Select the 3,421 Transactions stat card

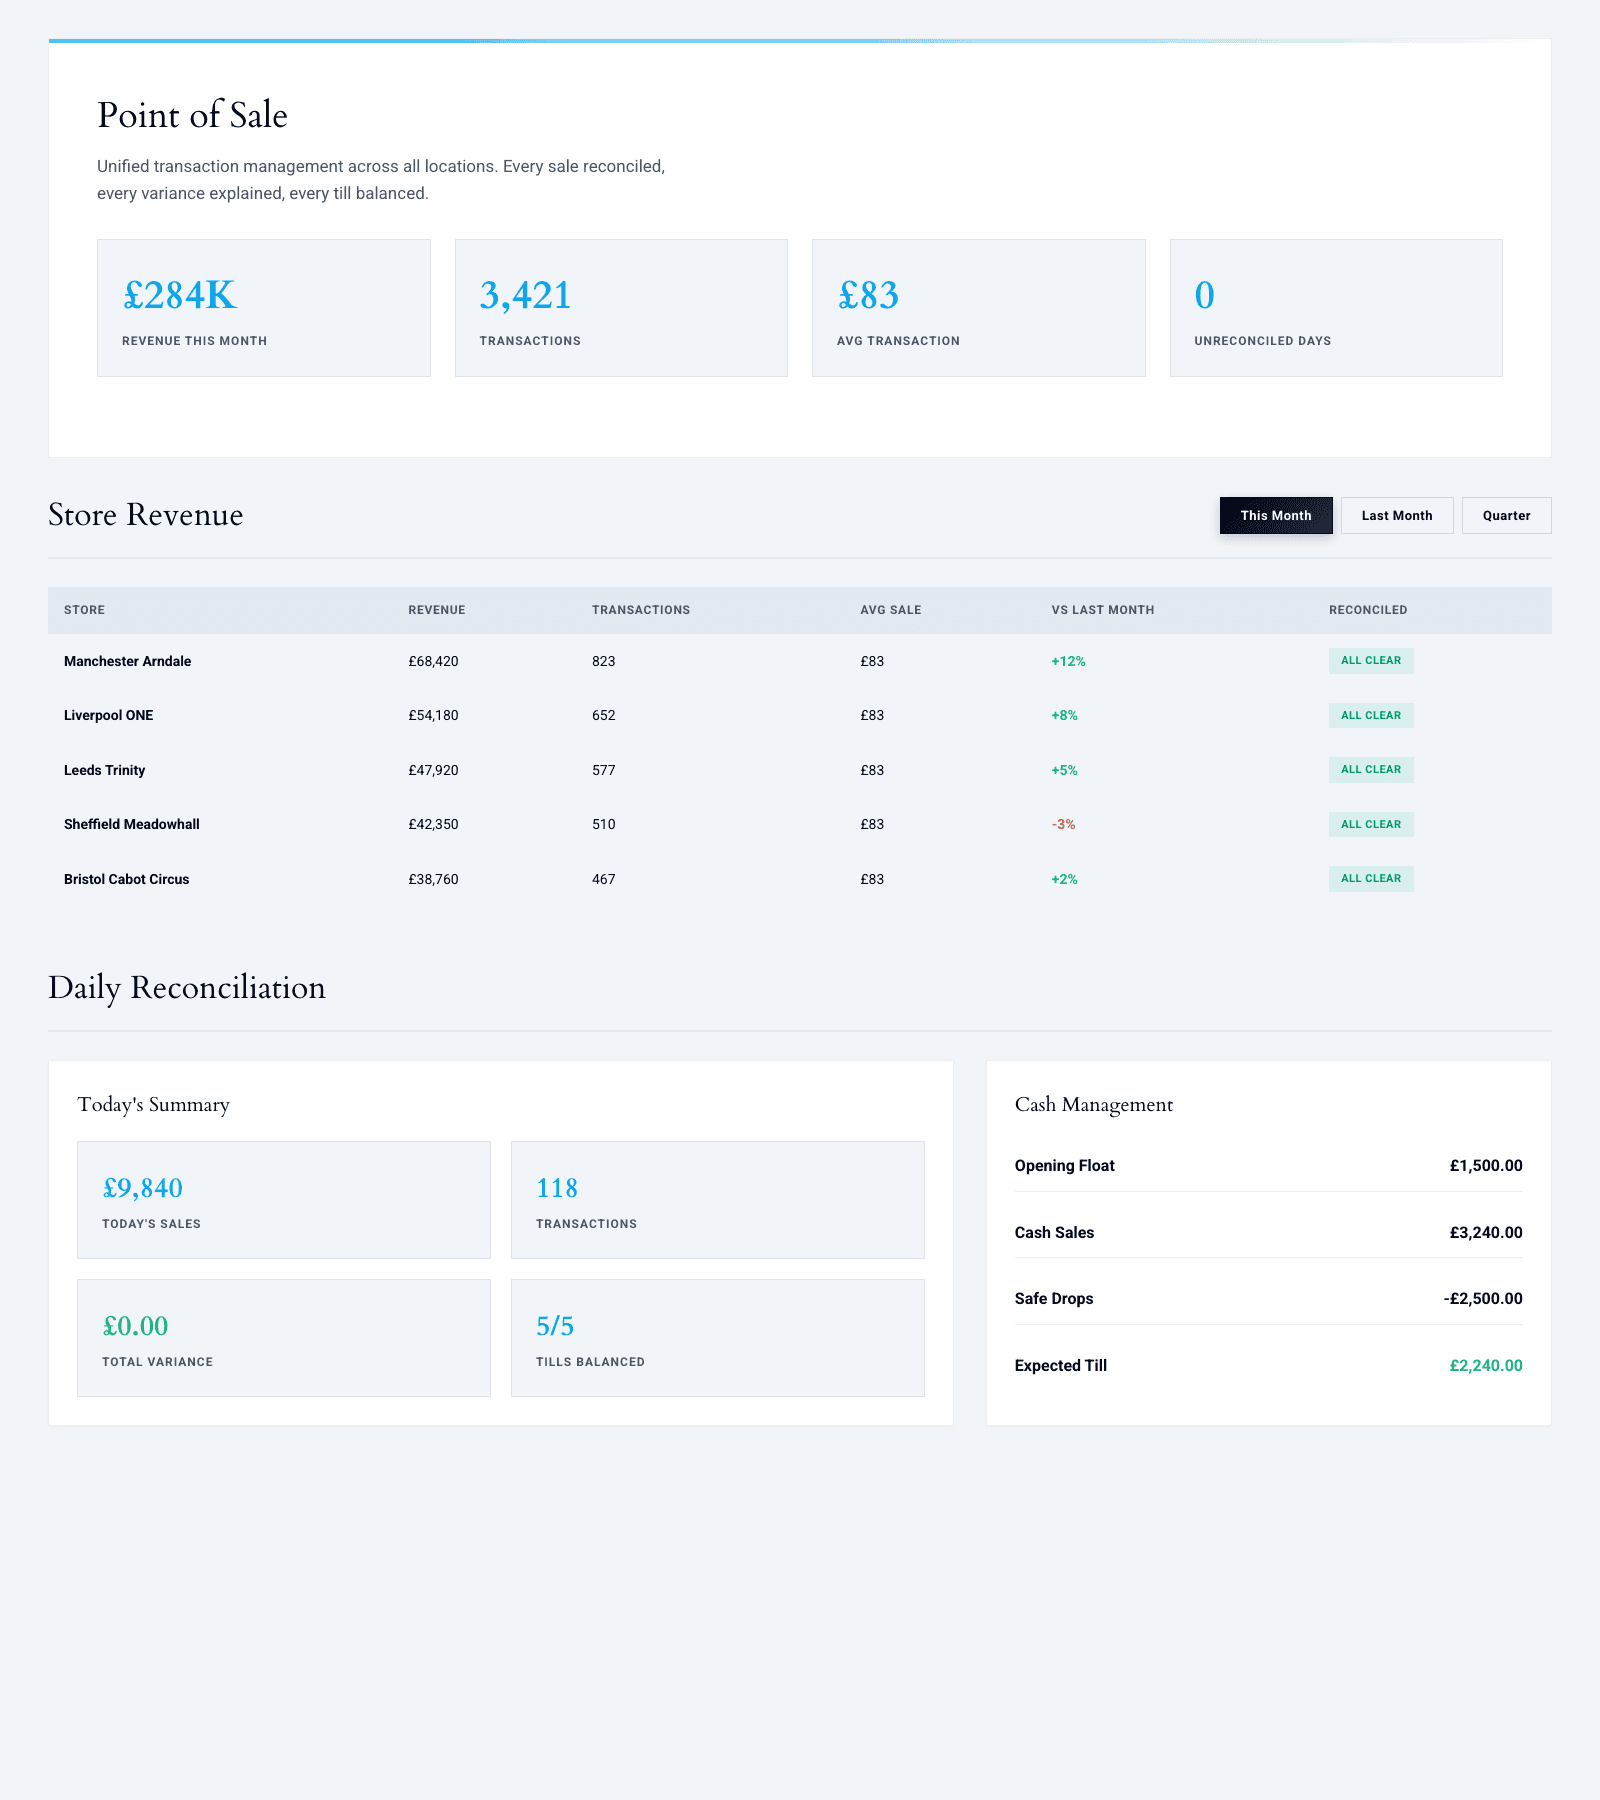pyautogui.click(x=621, y=306)
